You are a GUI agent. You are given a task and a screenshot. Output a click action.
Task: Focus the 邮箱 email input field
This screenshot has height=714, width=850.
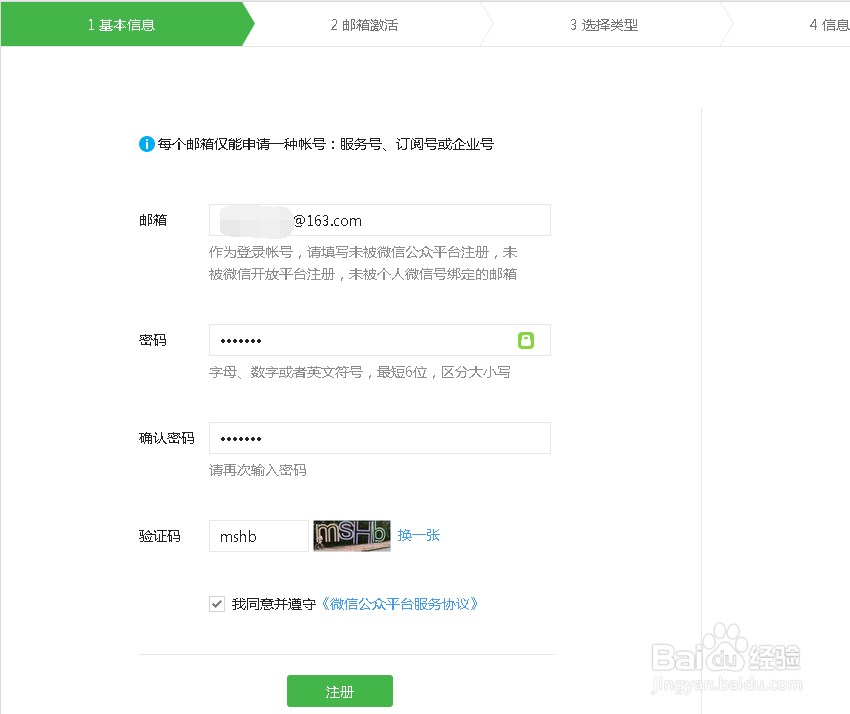[x=380, y=220]
